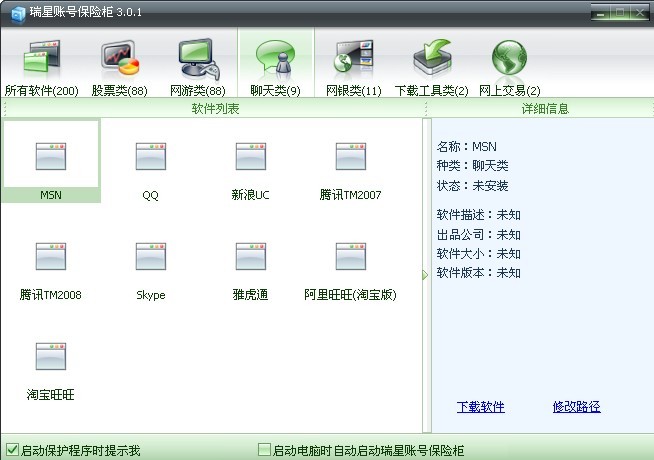This screenshot has width=654, height=460.
Task: Select the 淘宝旺旺 software icon
Action: pos(51,357)
